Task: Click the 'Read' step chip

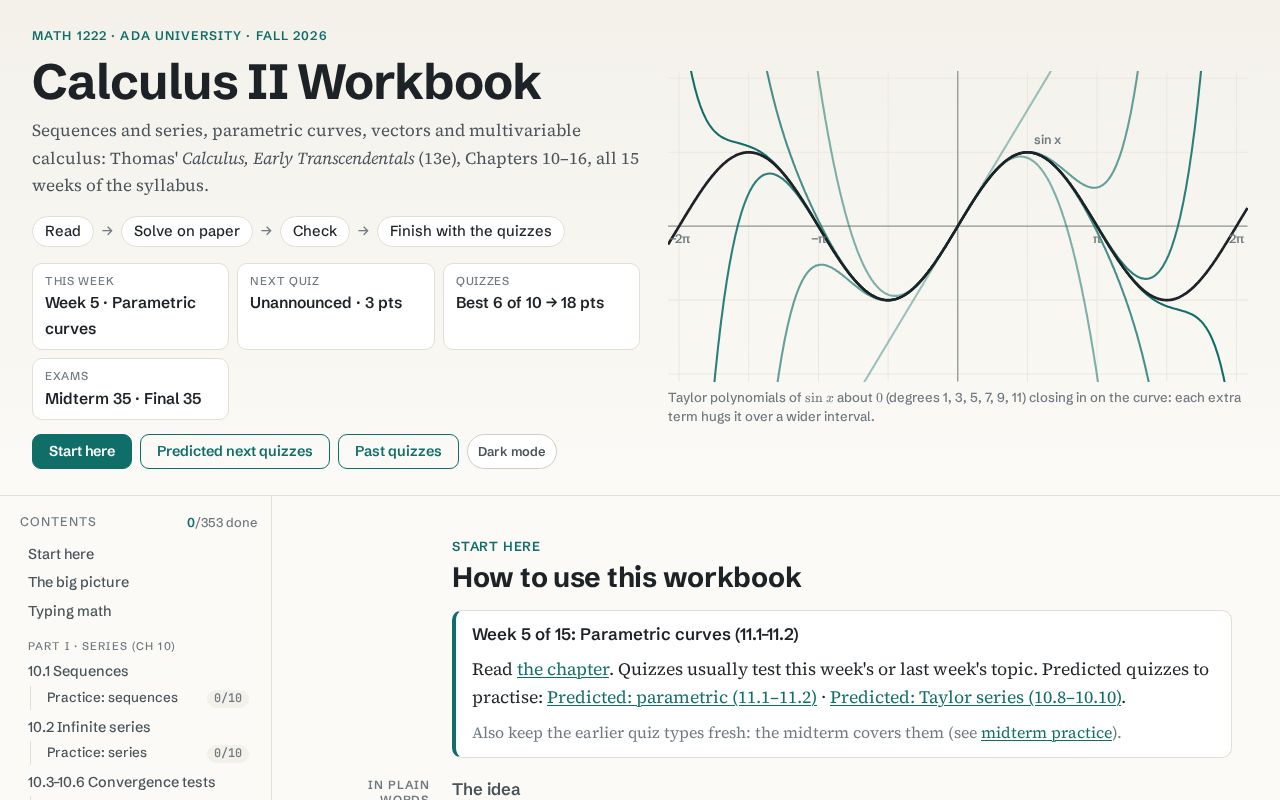Action: point(63,231)
